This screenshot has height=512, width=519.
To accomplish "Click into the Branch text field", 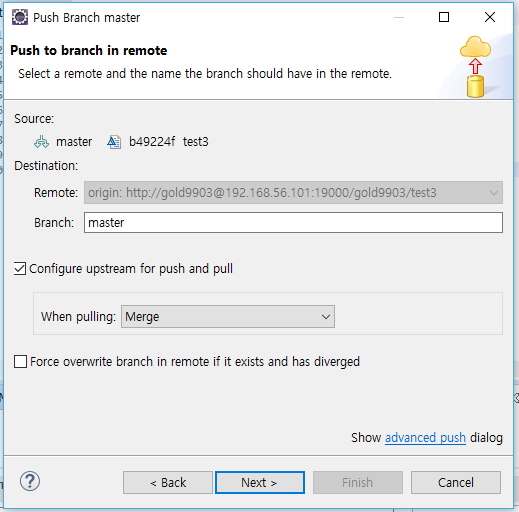I will (293, 222).
